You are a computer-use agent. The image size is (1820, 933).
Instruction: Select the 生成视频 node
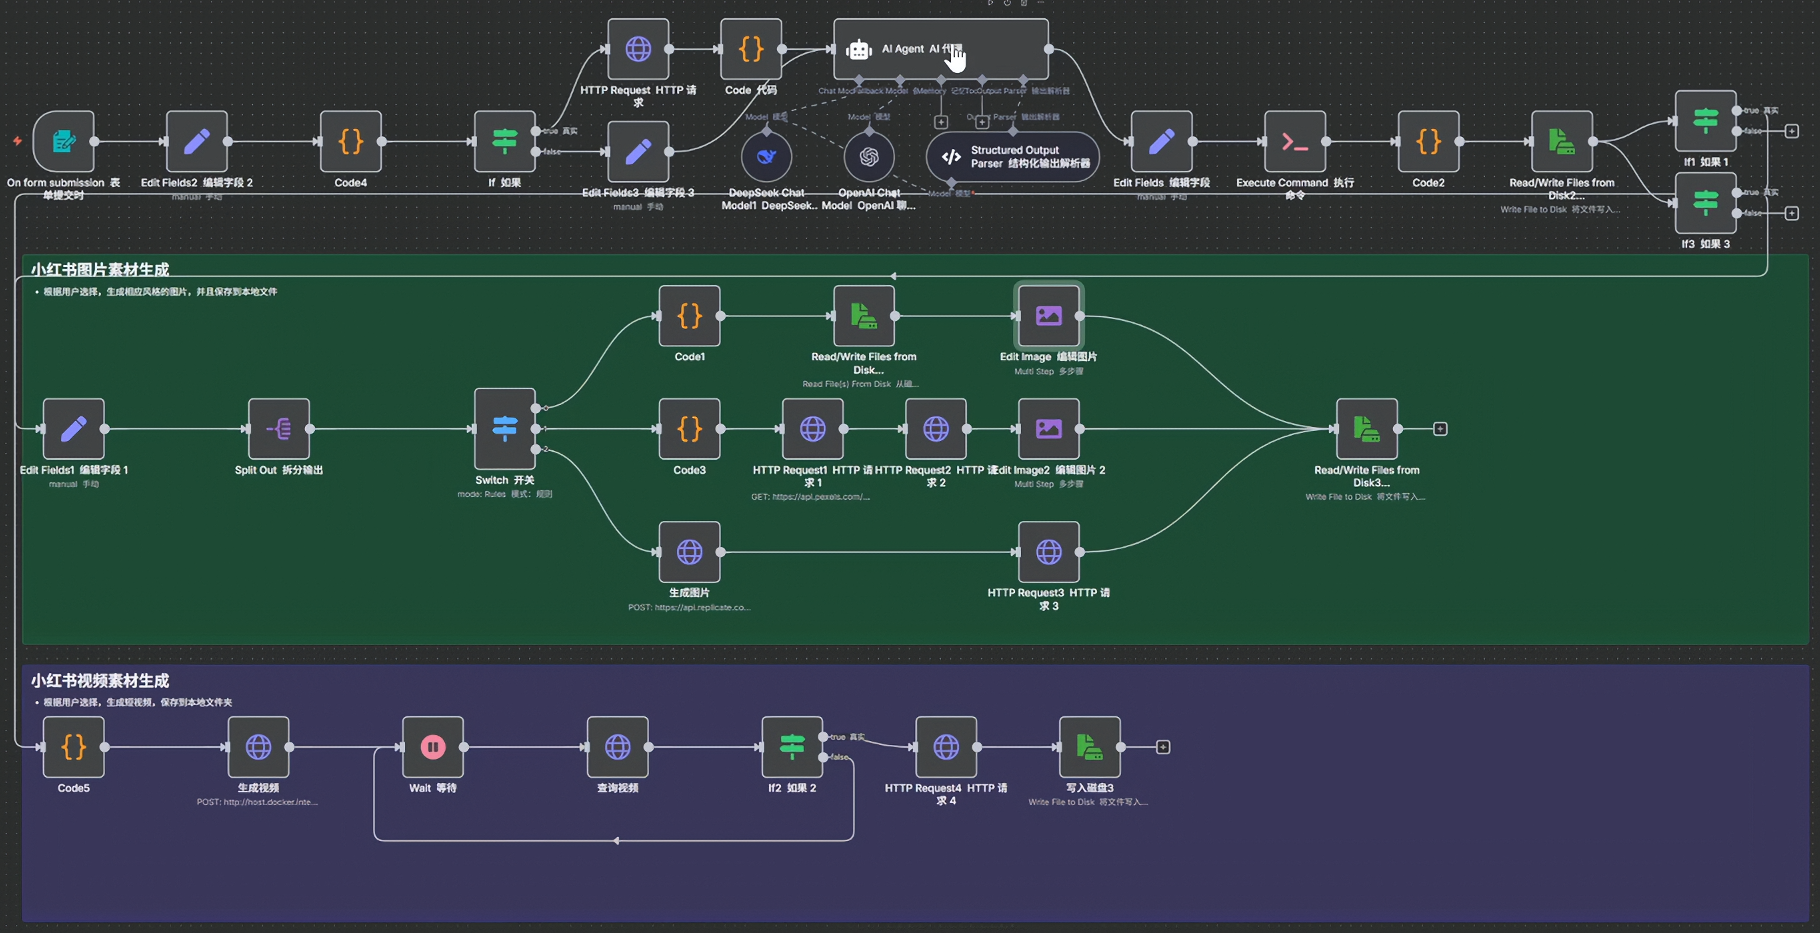[258, 747]
